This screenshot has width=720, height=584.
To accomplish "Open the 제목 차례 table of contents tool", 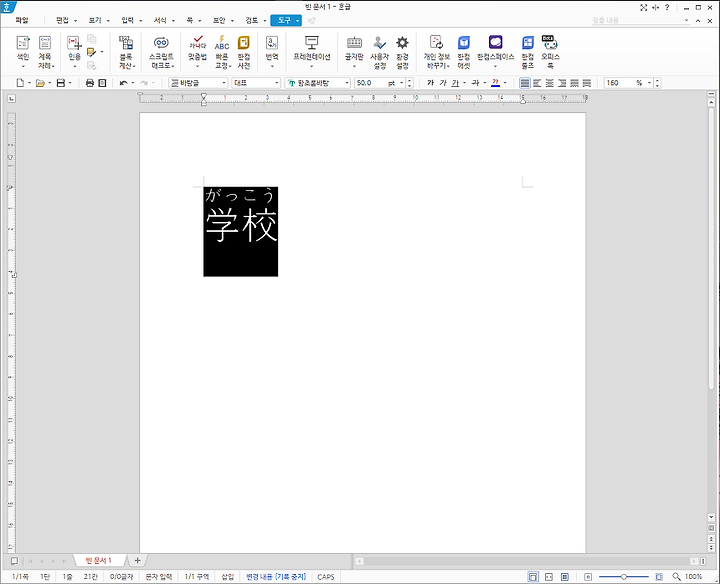I will (45, 51).
